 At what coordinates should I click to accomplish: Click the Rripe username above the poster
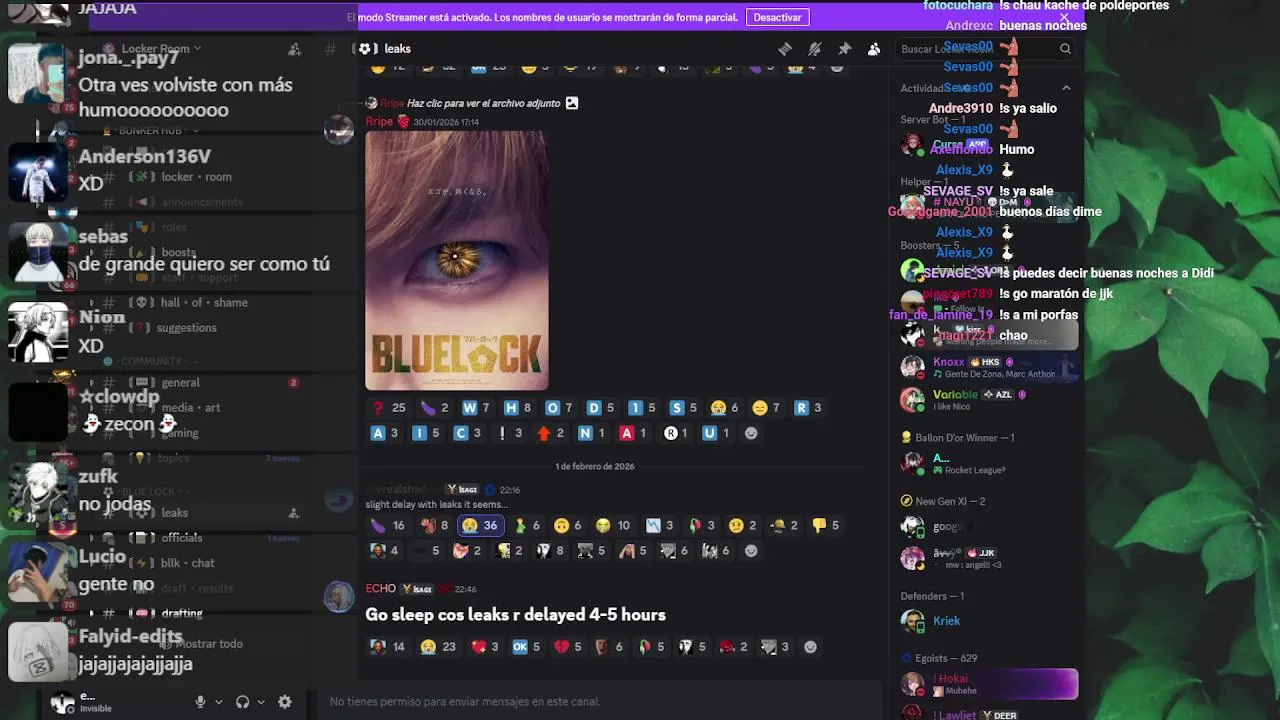[x=379, y=122]
